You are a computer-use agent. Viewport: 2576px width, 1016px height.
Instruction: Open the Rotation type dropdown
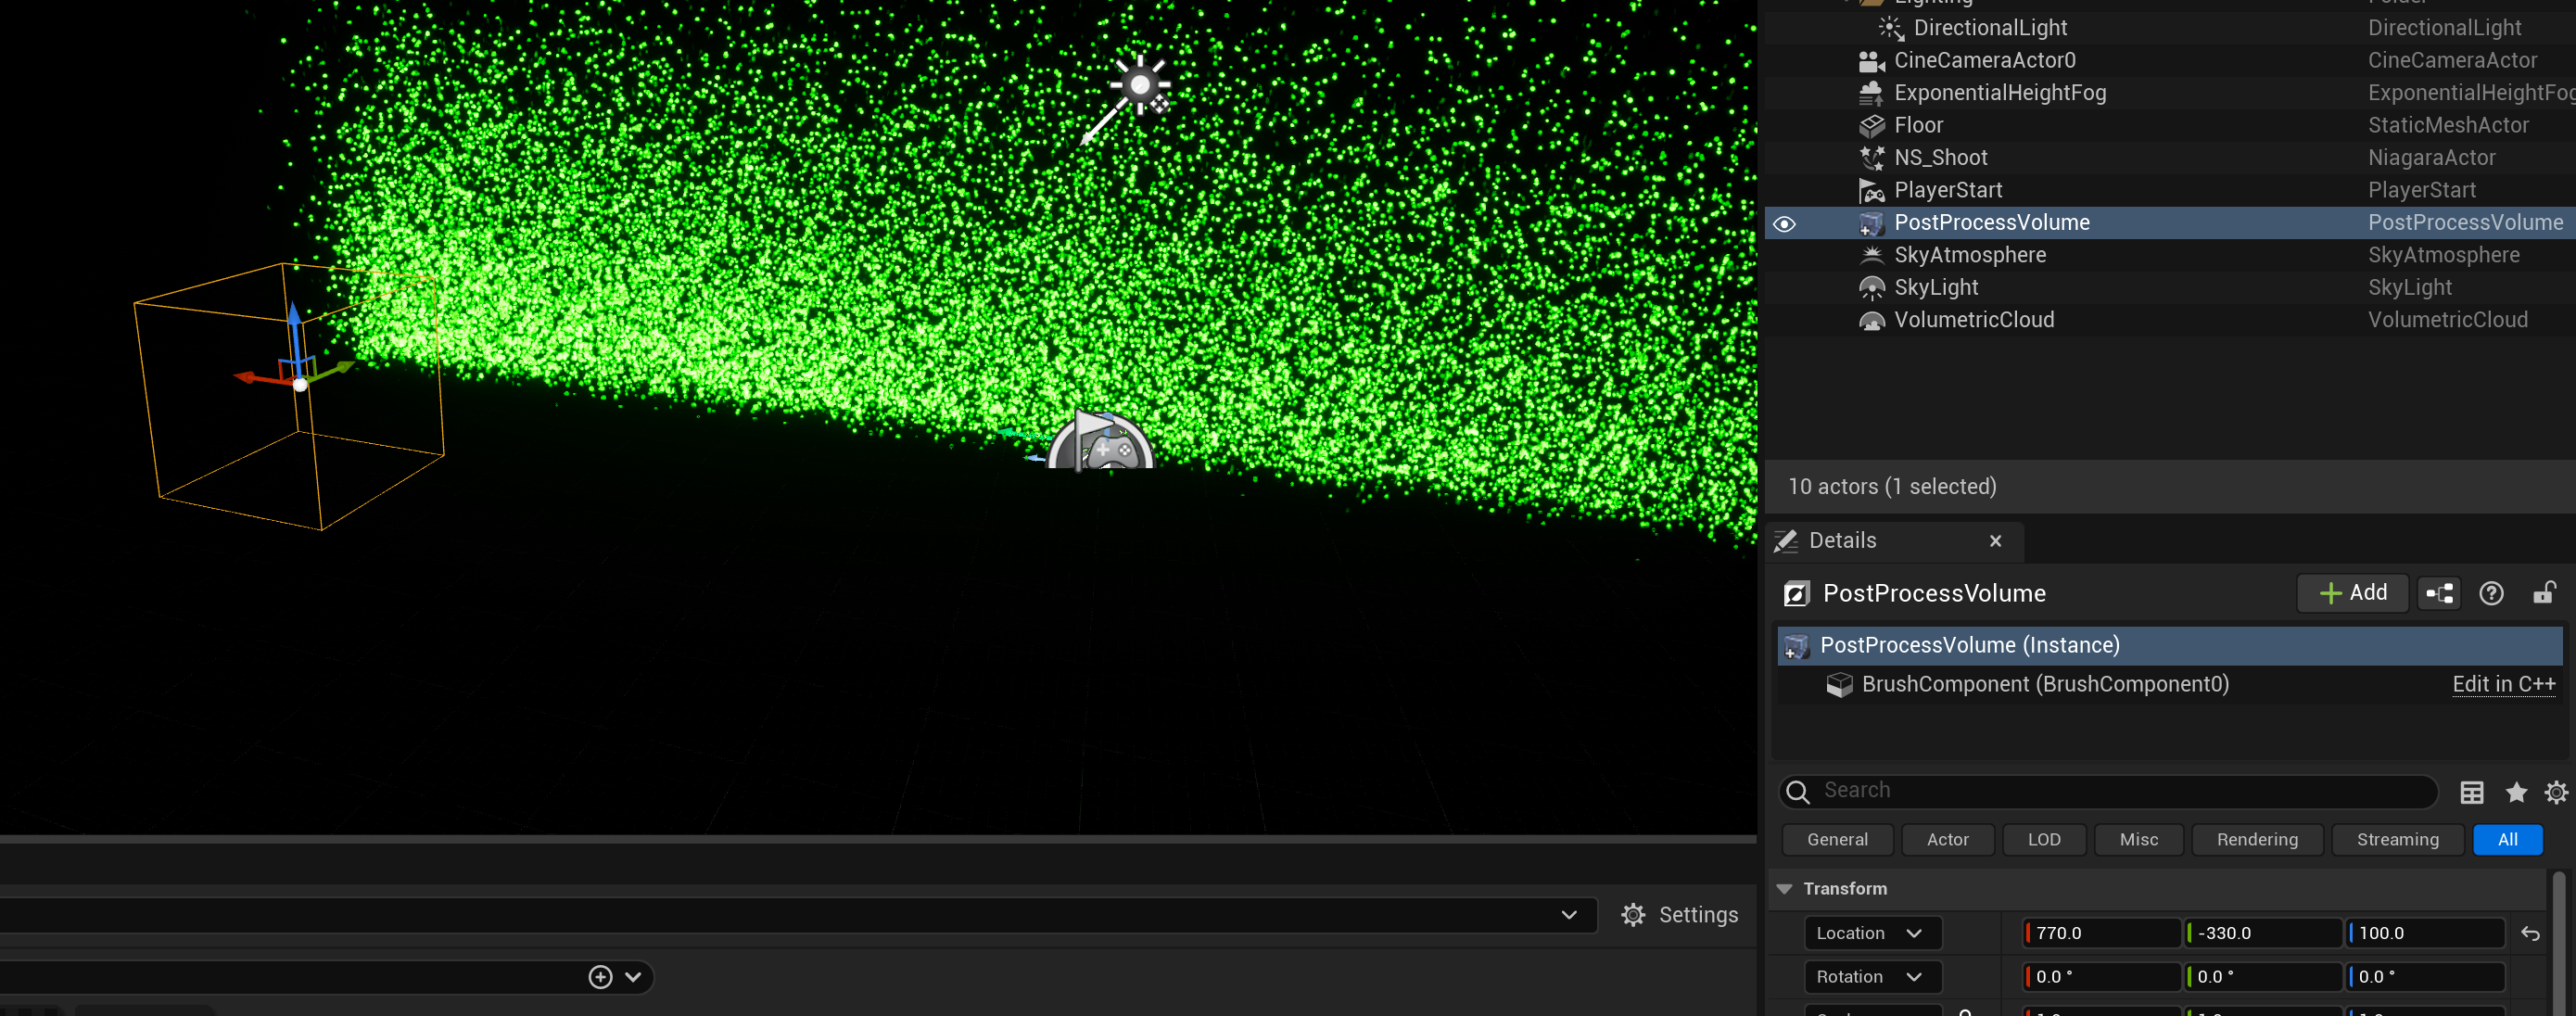point(1871,977)
